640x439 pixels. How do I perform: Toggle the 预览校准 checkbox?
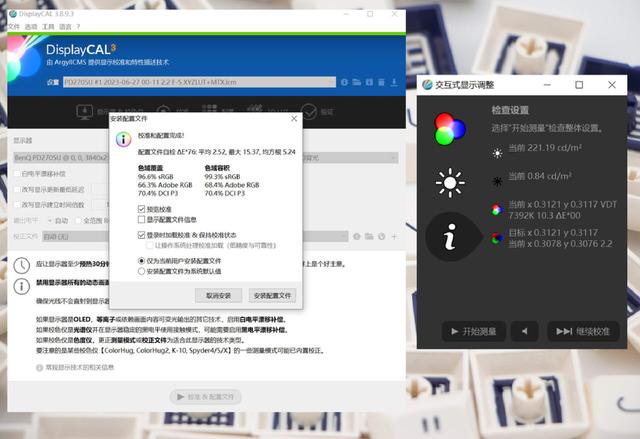(x=142, y=209)
